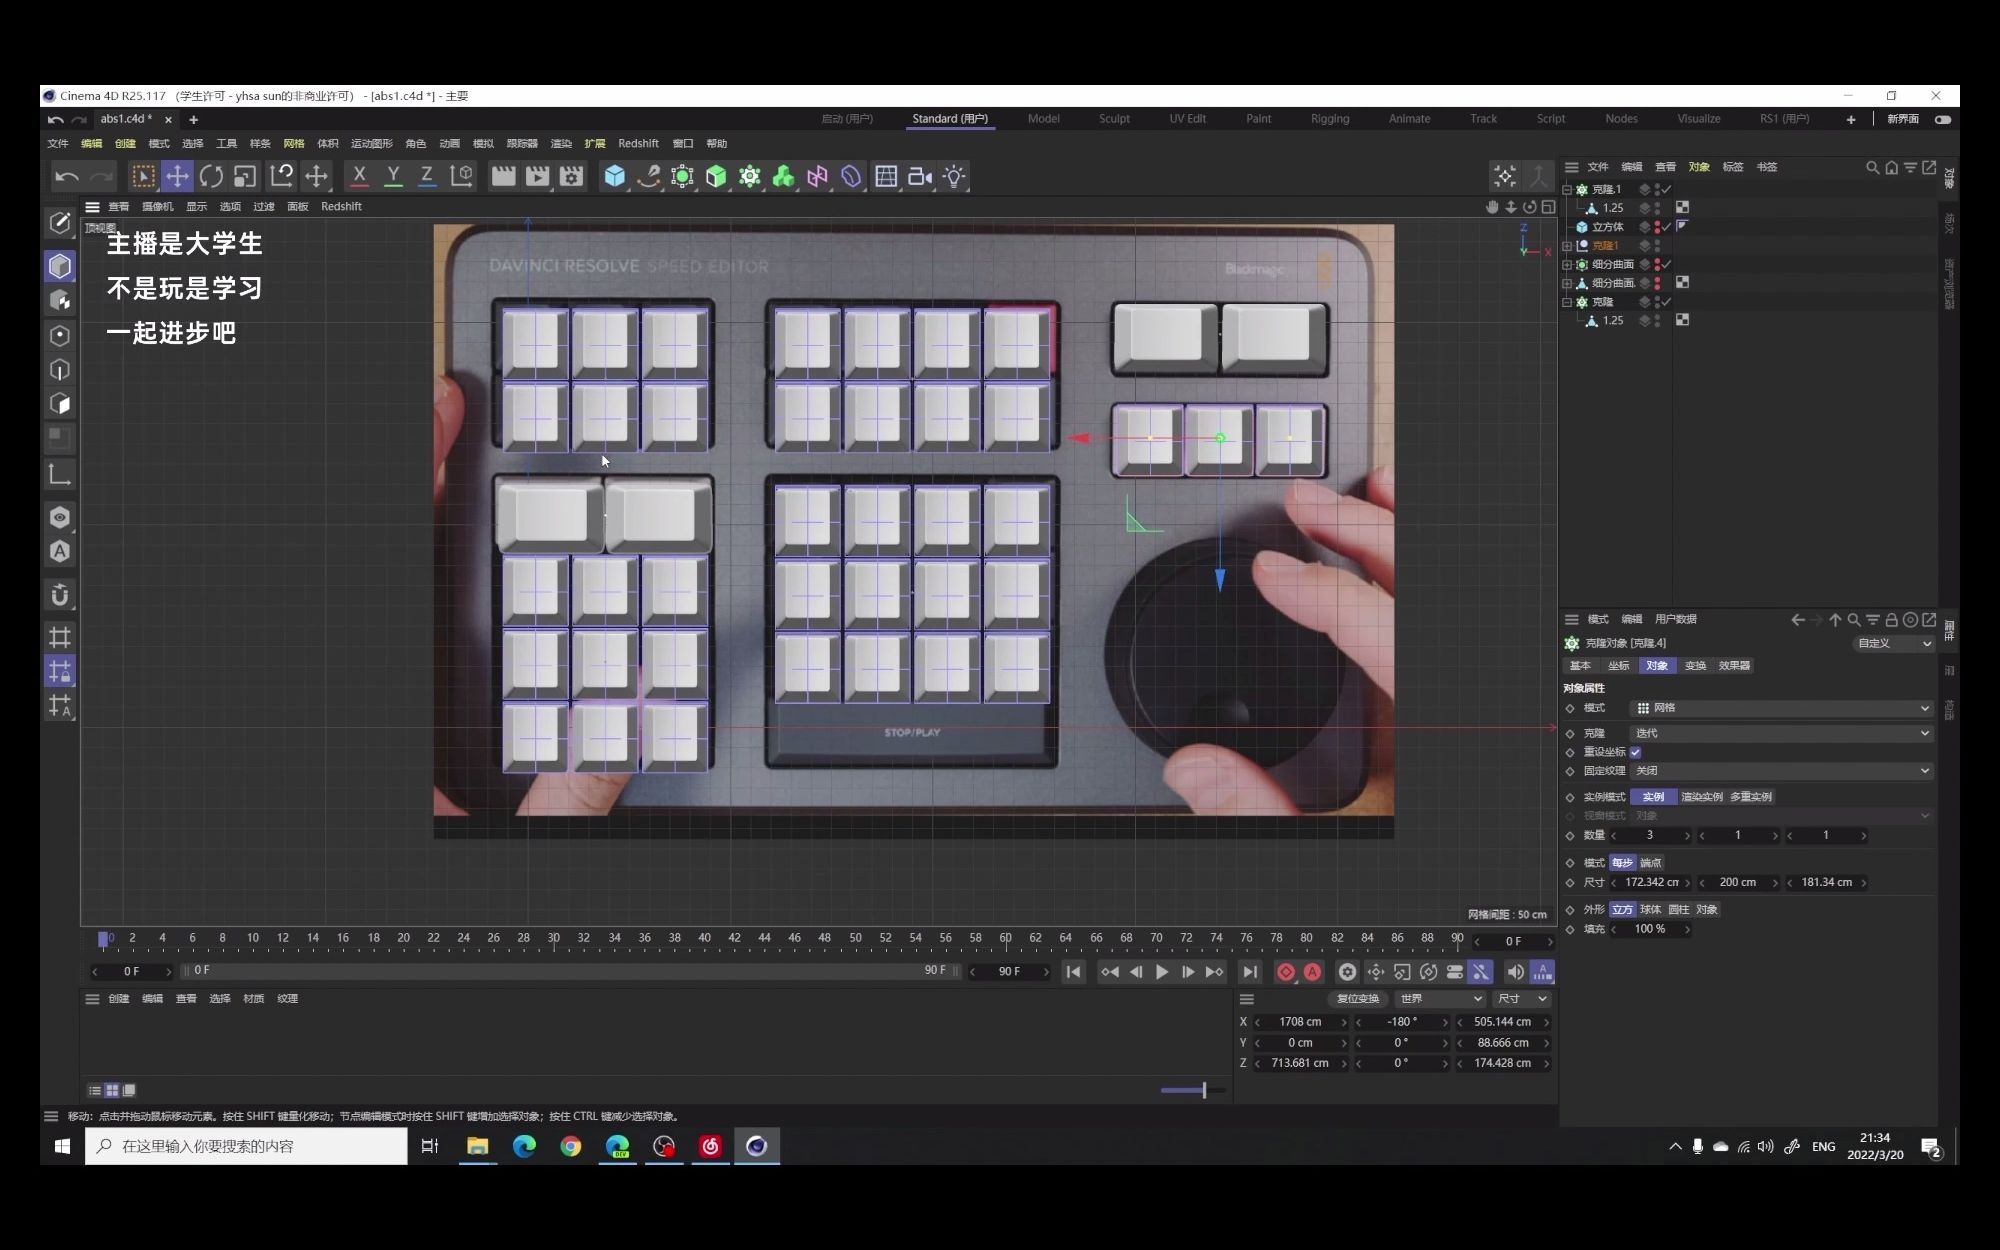The image size is (2000, 1250).
Task: Add a light object from toolbar
Action: [954, 177]
